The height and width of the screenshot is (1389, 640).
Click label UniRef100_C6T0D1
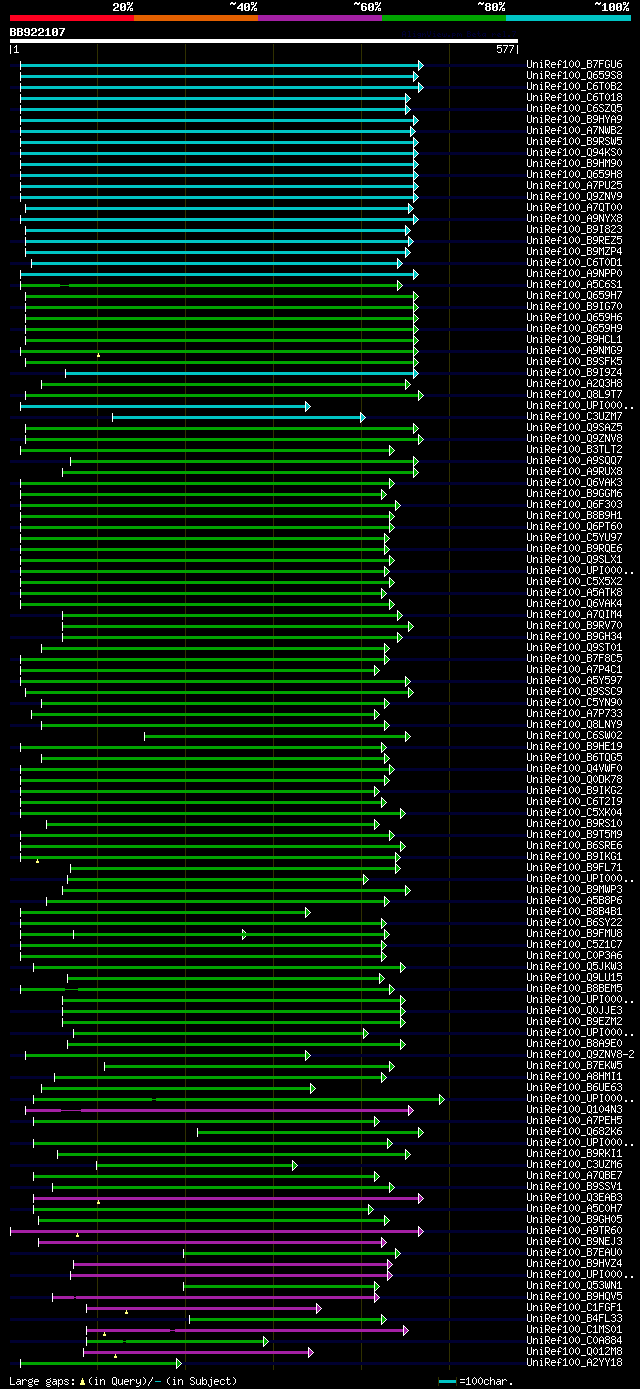pyautogui.click(x=574, y=263)
